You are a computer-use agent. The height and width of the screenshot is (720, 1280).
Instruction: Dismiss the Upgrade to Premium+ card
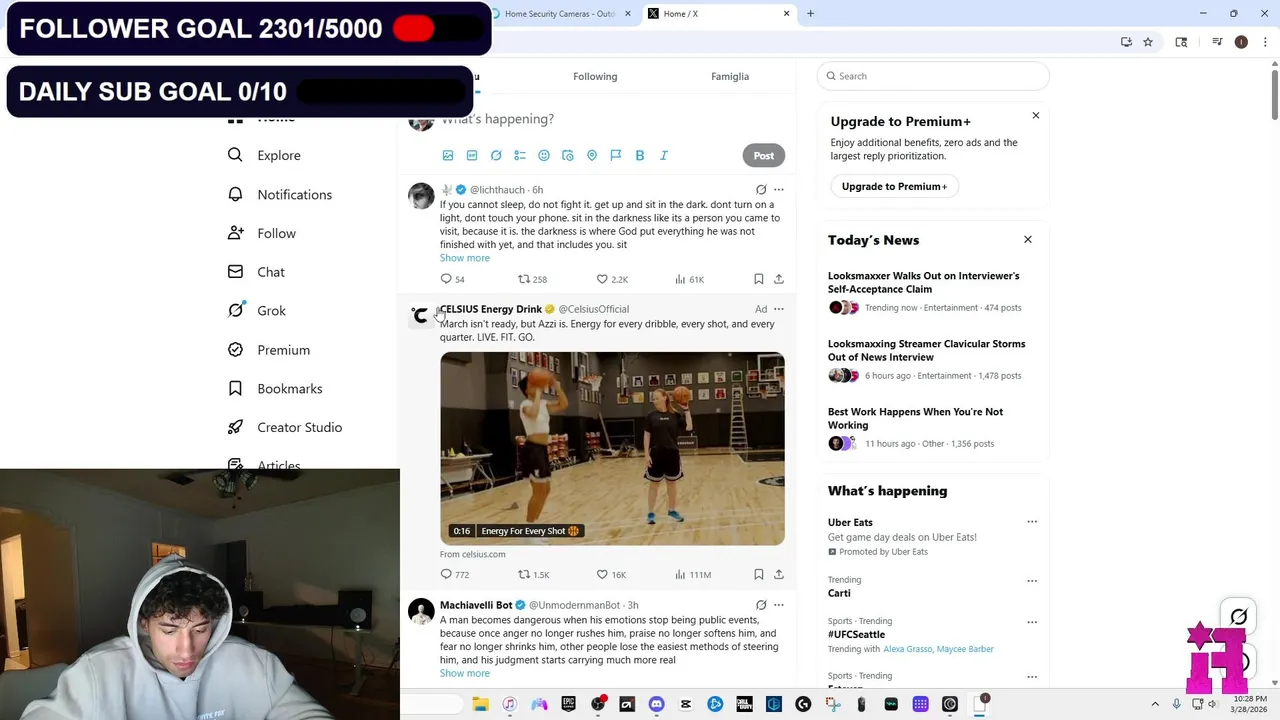[x=1036, y=116]
